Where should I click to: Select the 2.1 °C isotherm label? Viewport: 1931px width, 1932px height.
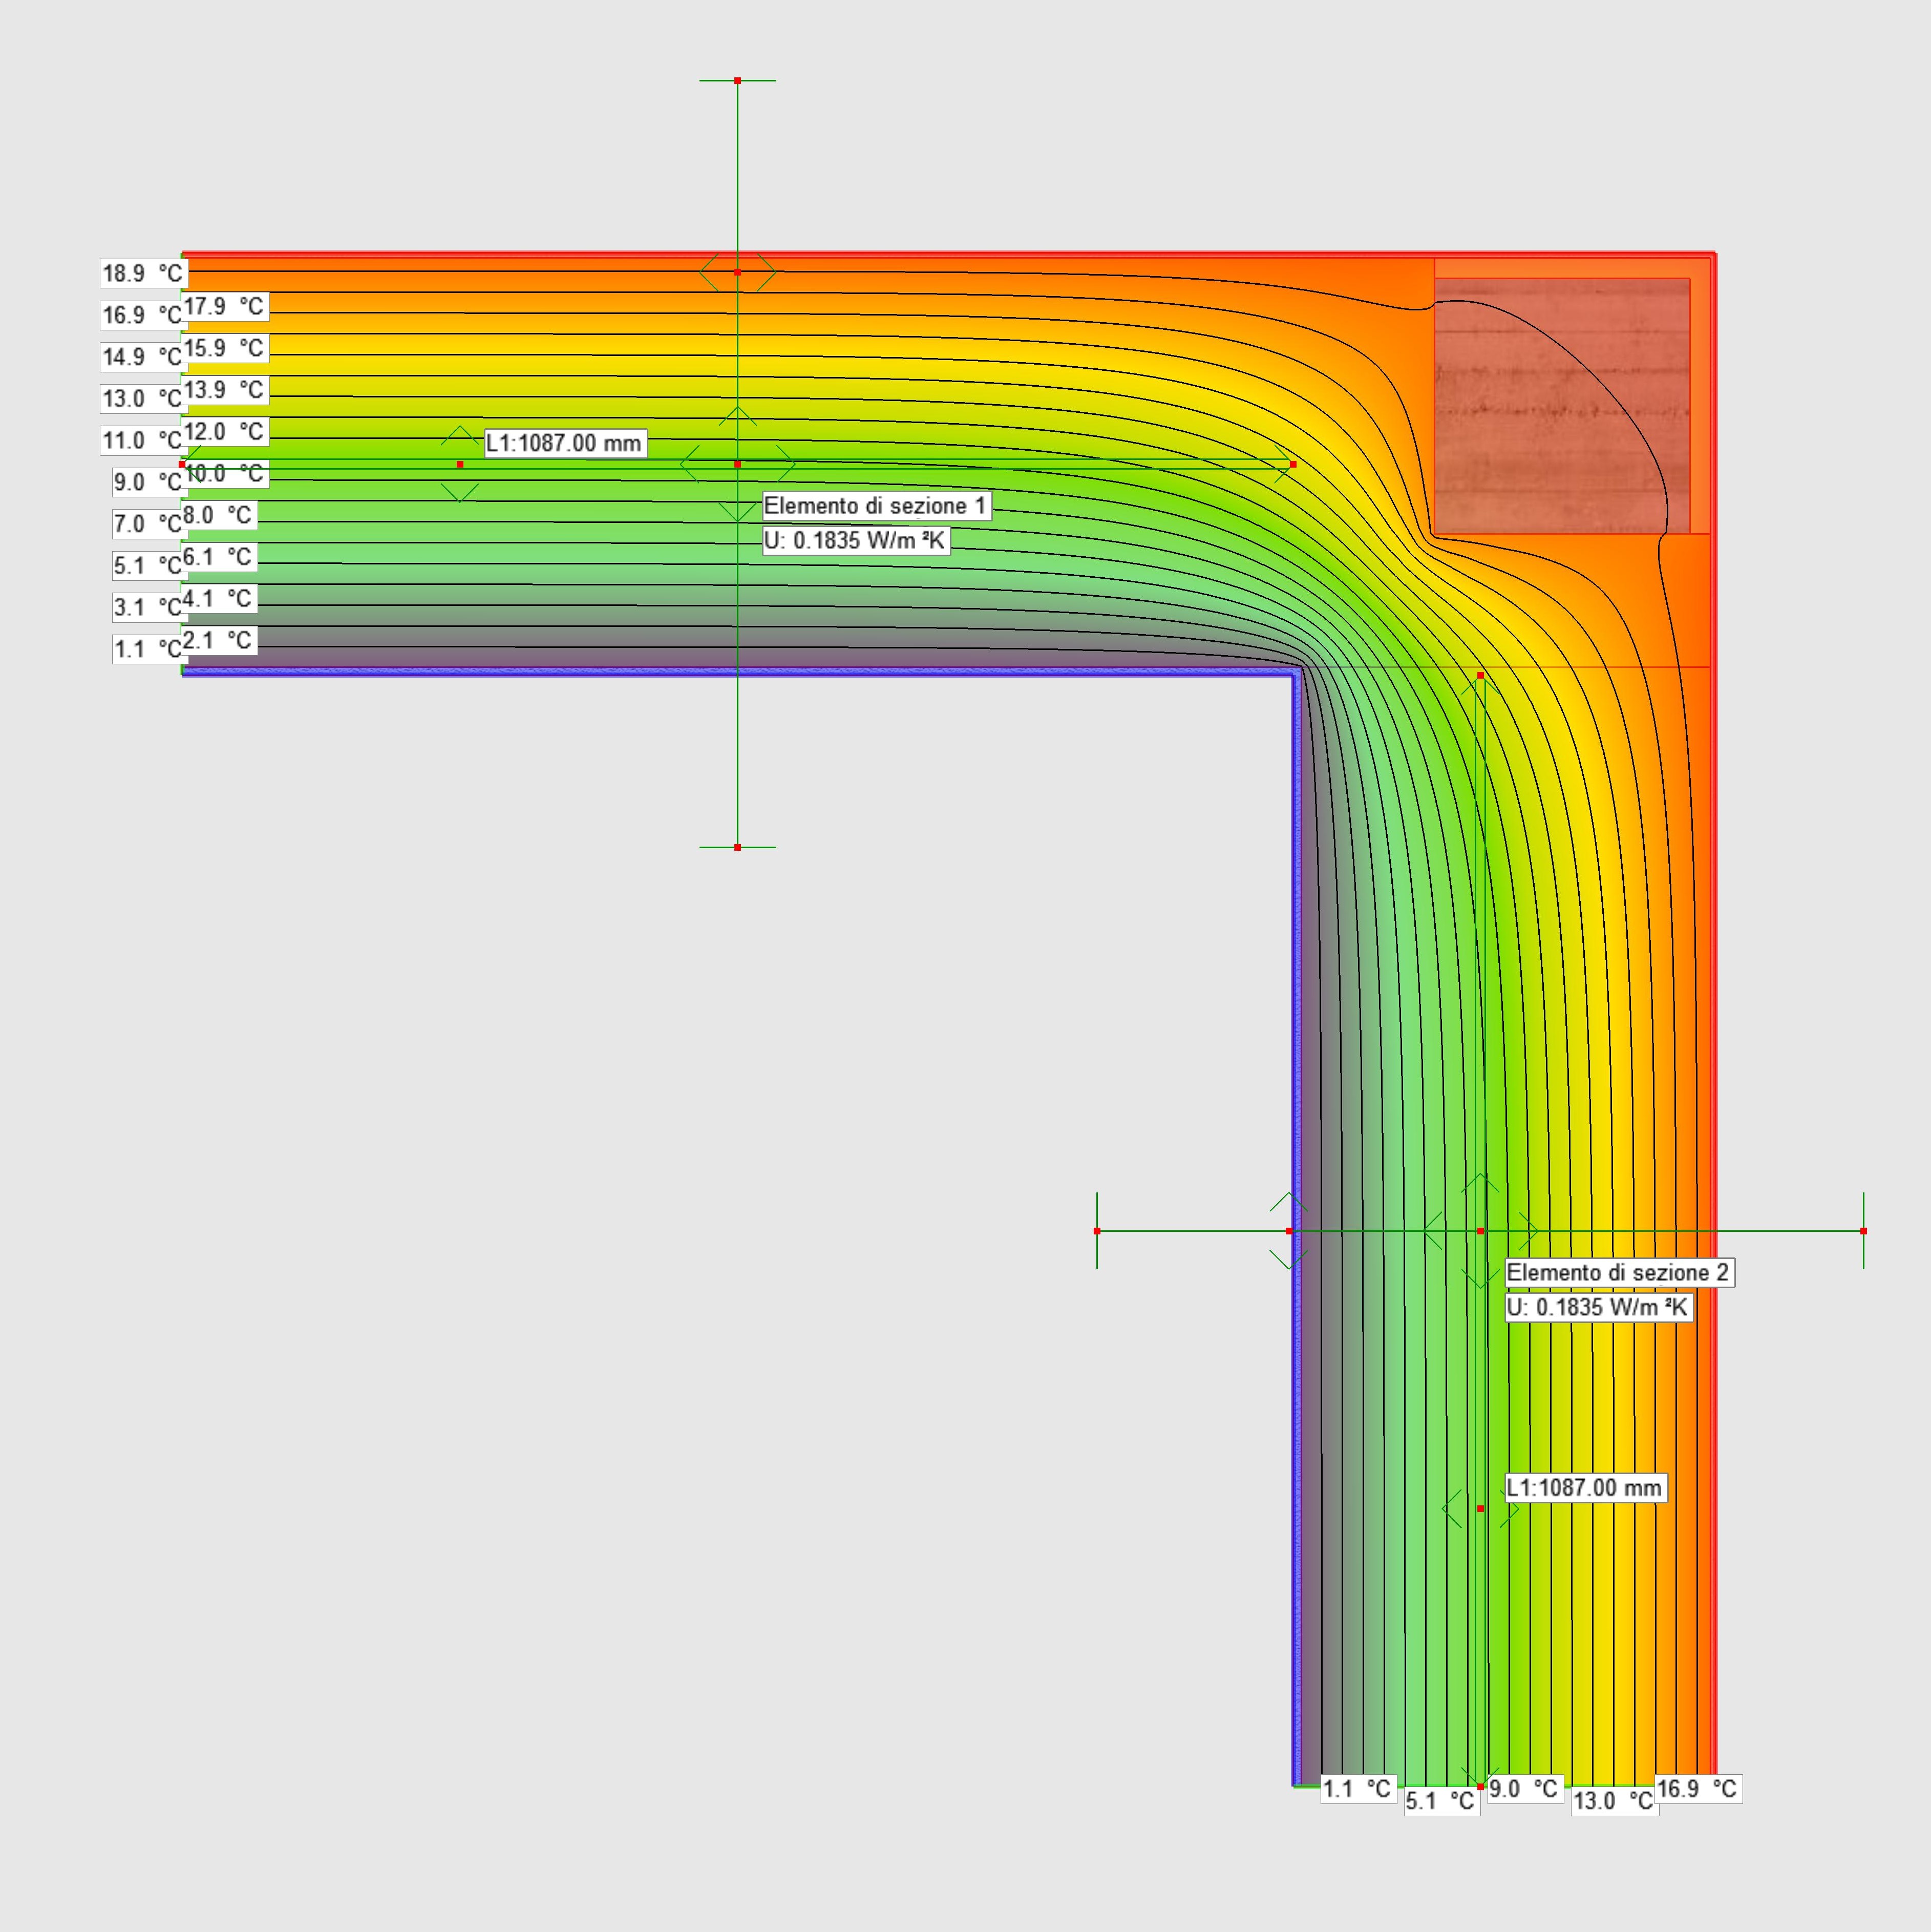219,640
